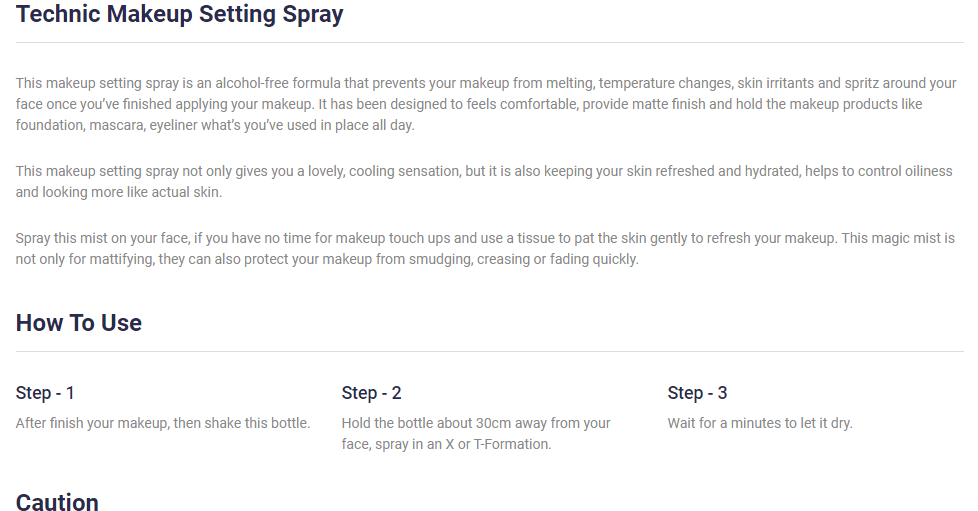
Task: Click the How To Use heading
Action: pos(79,323)
